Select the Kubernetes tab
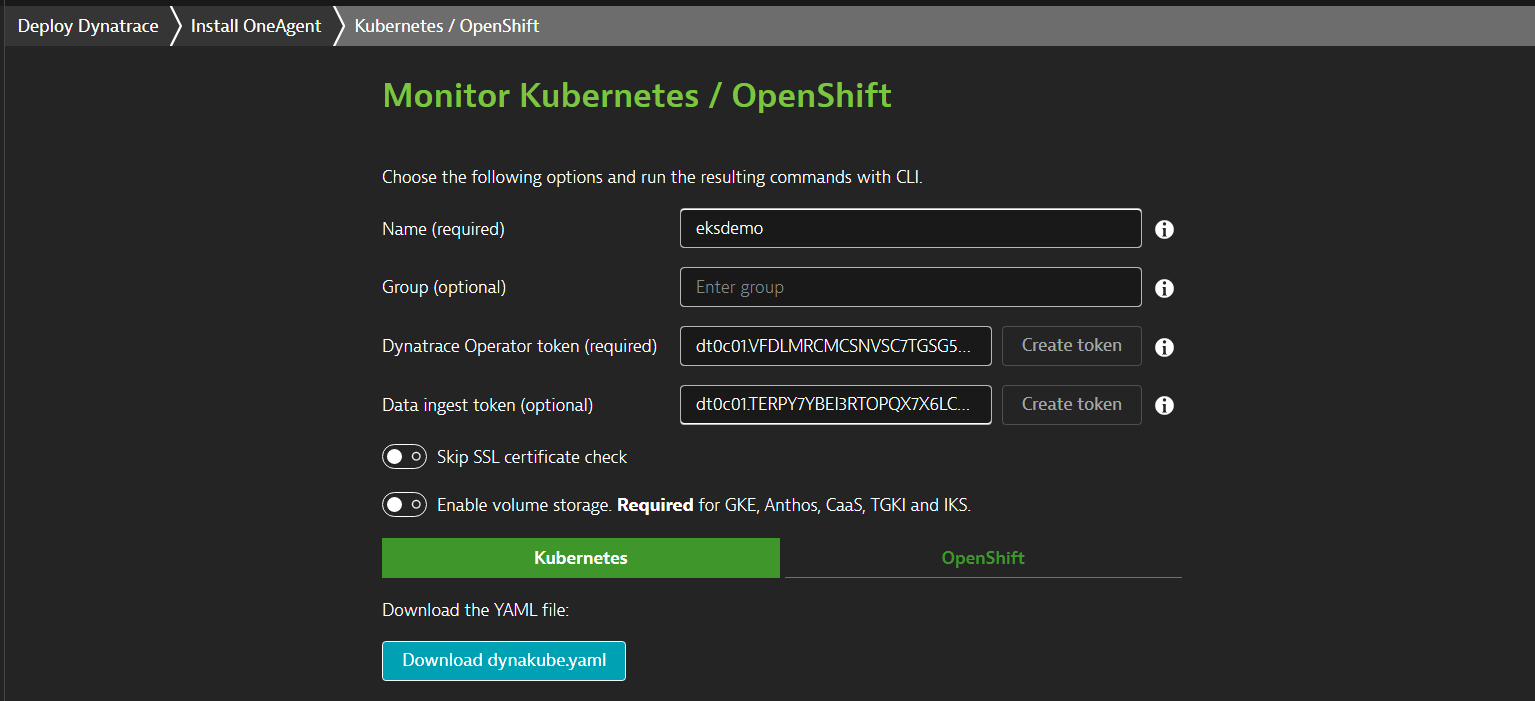 [x=580, y=557]
